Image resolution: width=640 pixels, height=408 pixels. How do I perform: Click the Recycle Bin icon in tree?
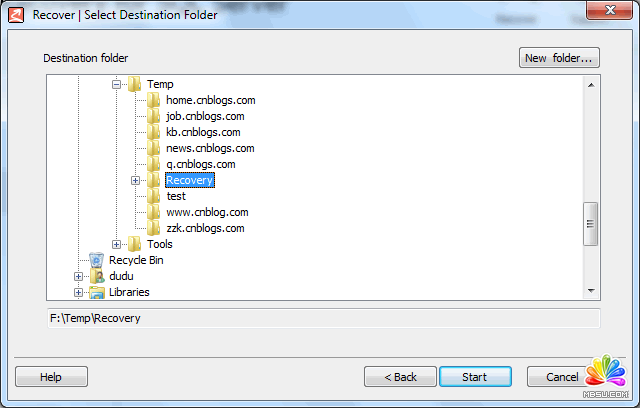coord(97,260)
